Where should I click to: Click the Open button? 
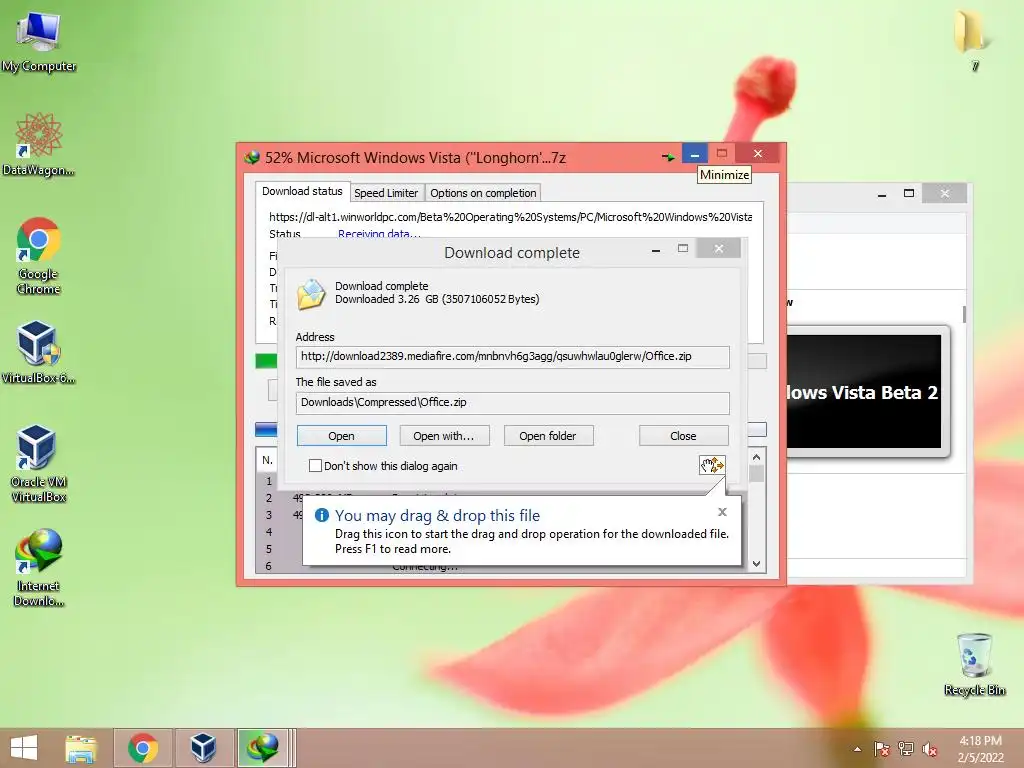pyautogui.click(x=342, y=436)
